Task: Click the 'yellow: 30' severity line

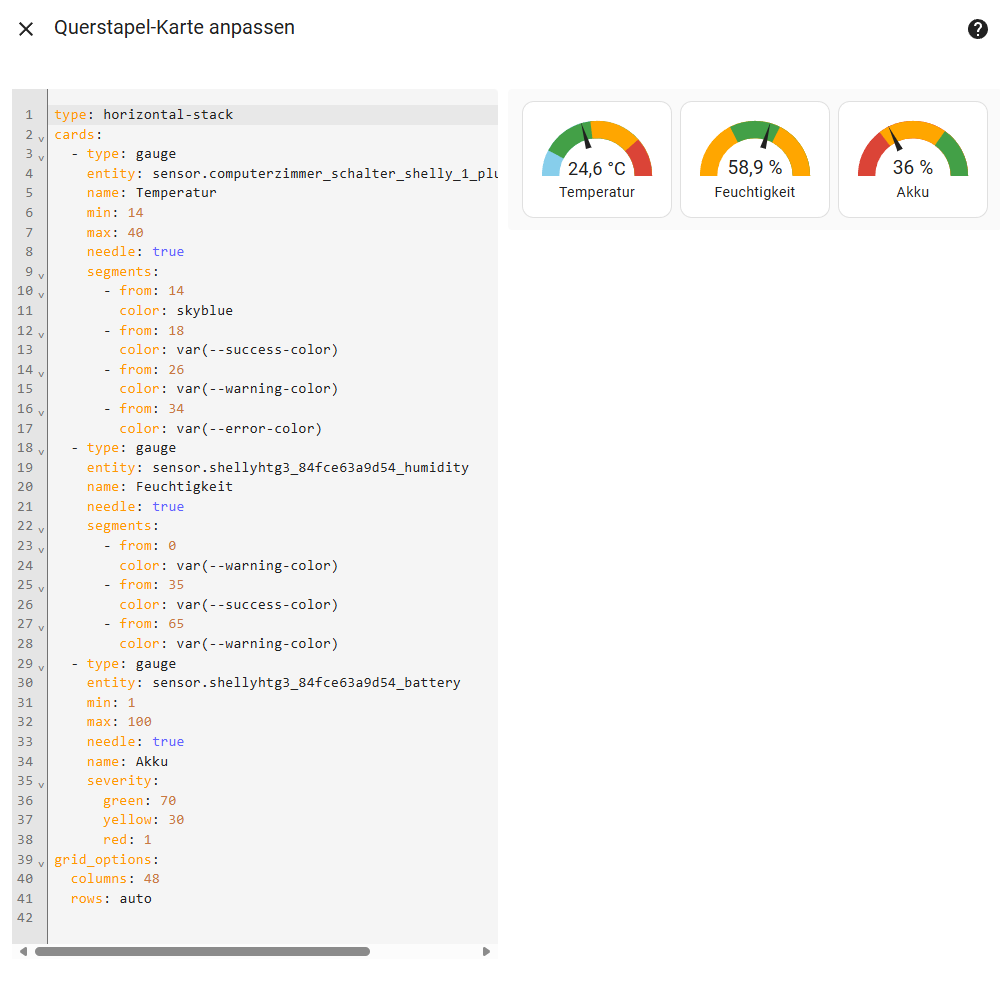Action: point(143,819)
